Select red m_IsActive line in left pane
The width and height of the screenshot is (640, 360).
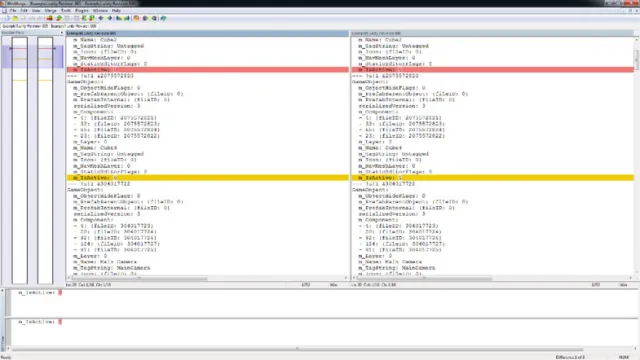click(x=207, y=70)
